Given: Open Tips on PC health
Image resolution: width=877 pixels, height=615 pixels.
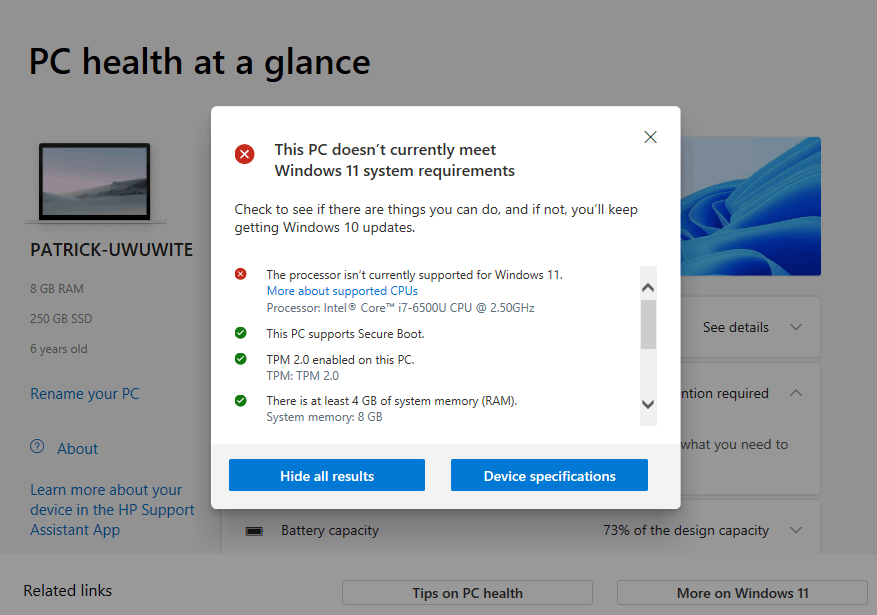Looking at the screenshot, I should 467,593.
